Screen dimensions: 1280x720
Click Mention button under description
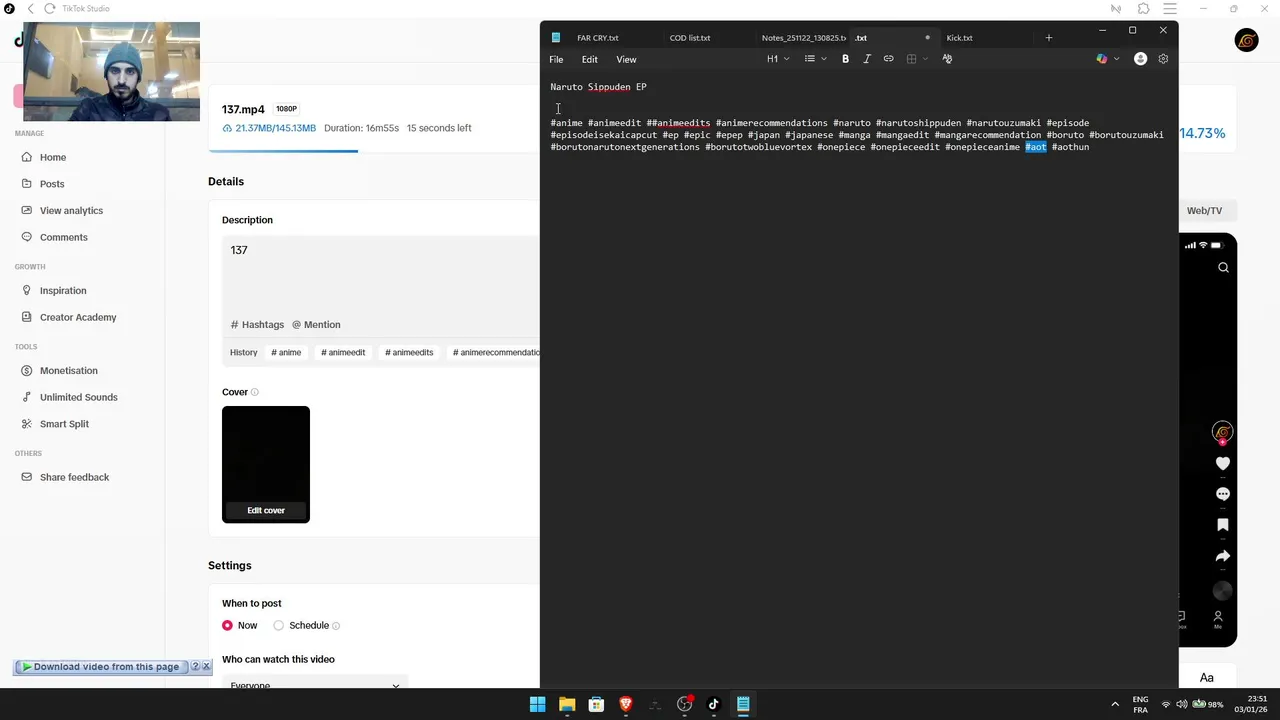[316, 324]
